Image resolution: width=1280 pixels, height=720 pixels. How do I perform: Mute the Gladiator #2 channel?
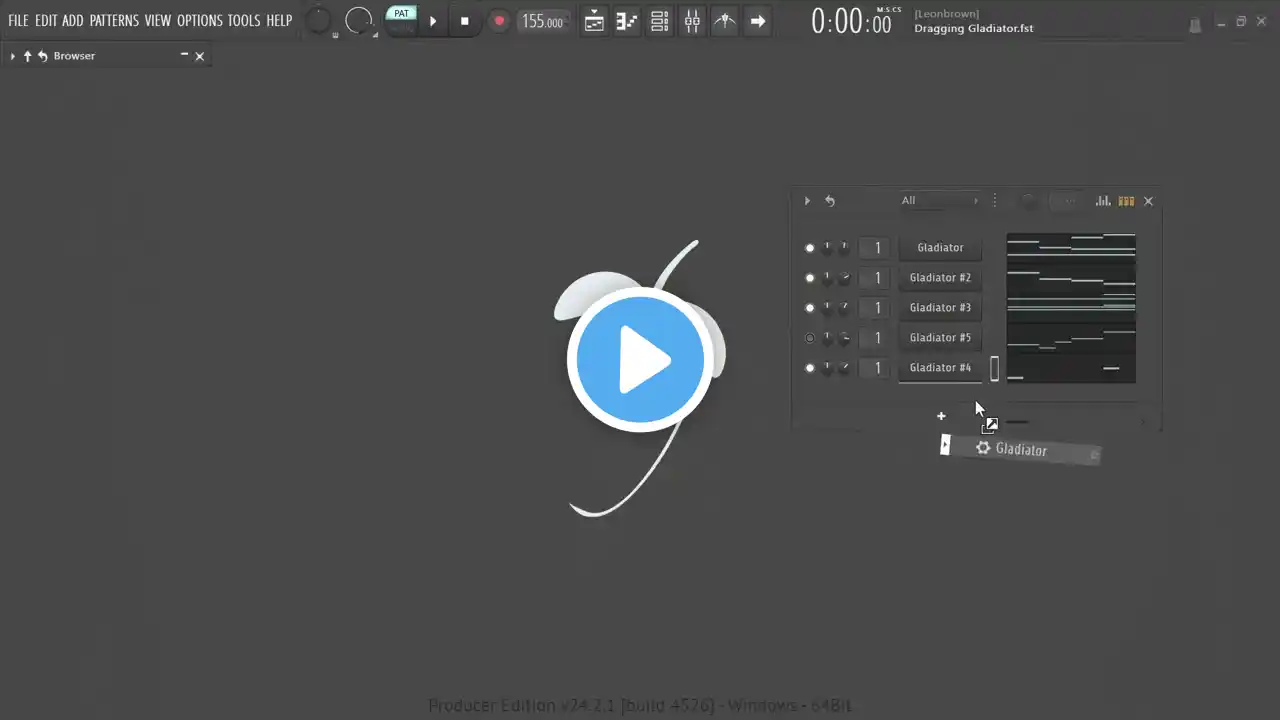pos(810,278)
